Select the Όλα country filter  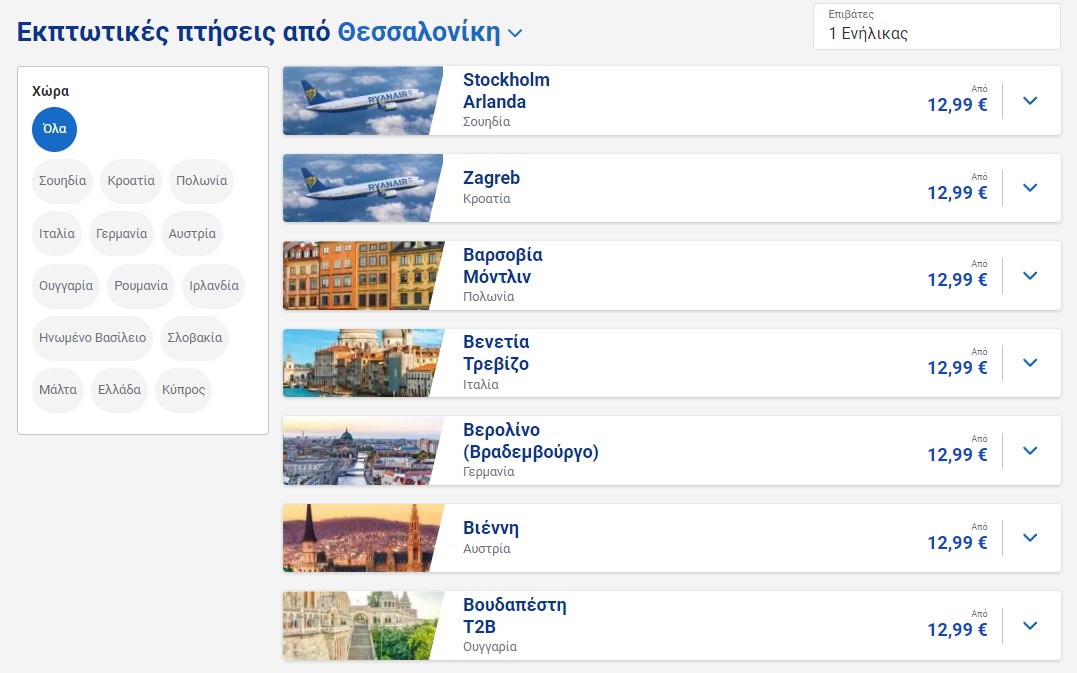point(54,129)
